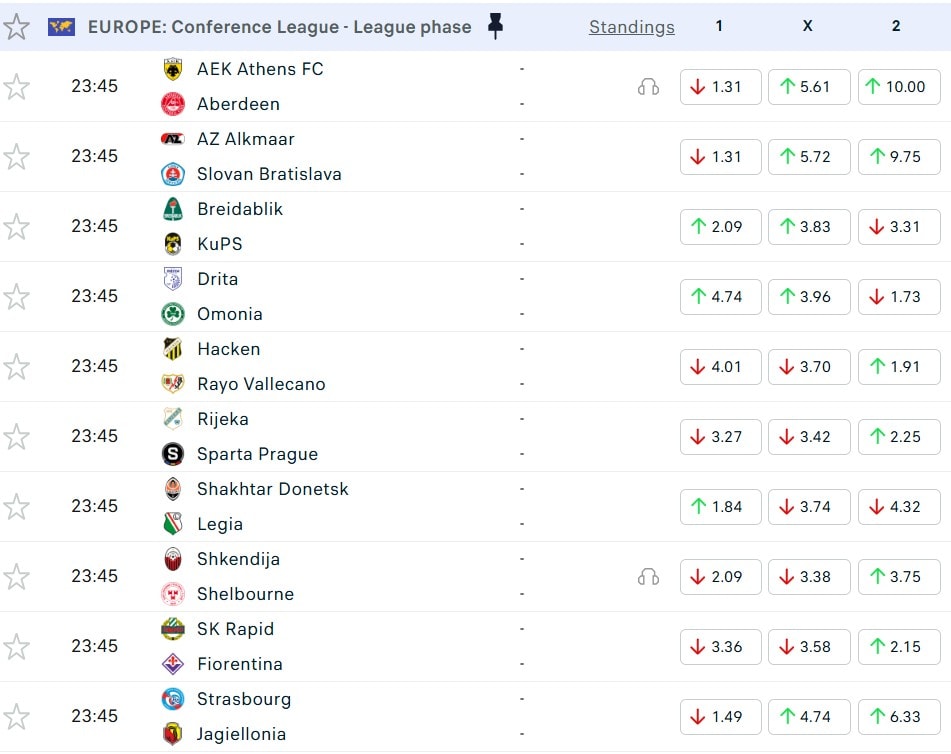Click the AEK Athens FC club crest
951x754 pixels.
point(173,69)
